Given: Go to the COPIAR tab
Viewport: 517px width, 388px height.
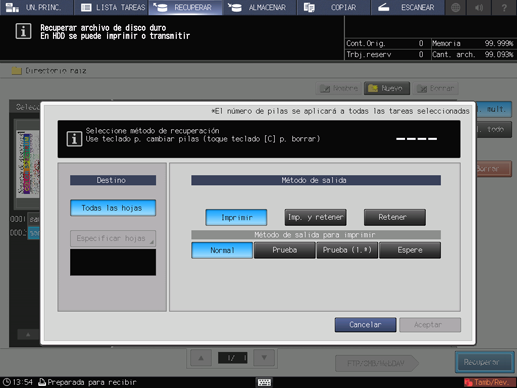Looking at the screenshot, I should tap(334, 7).
